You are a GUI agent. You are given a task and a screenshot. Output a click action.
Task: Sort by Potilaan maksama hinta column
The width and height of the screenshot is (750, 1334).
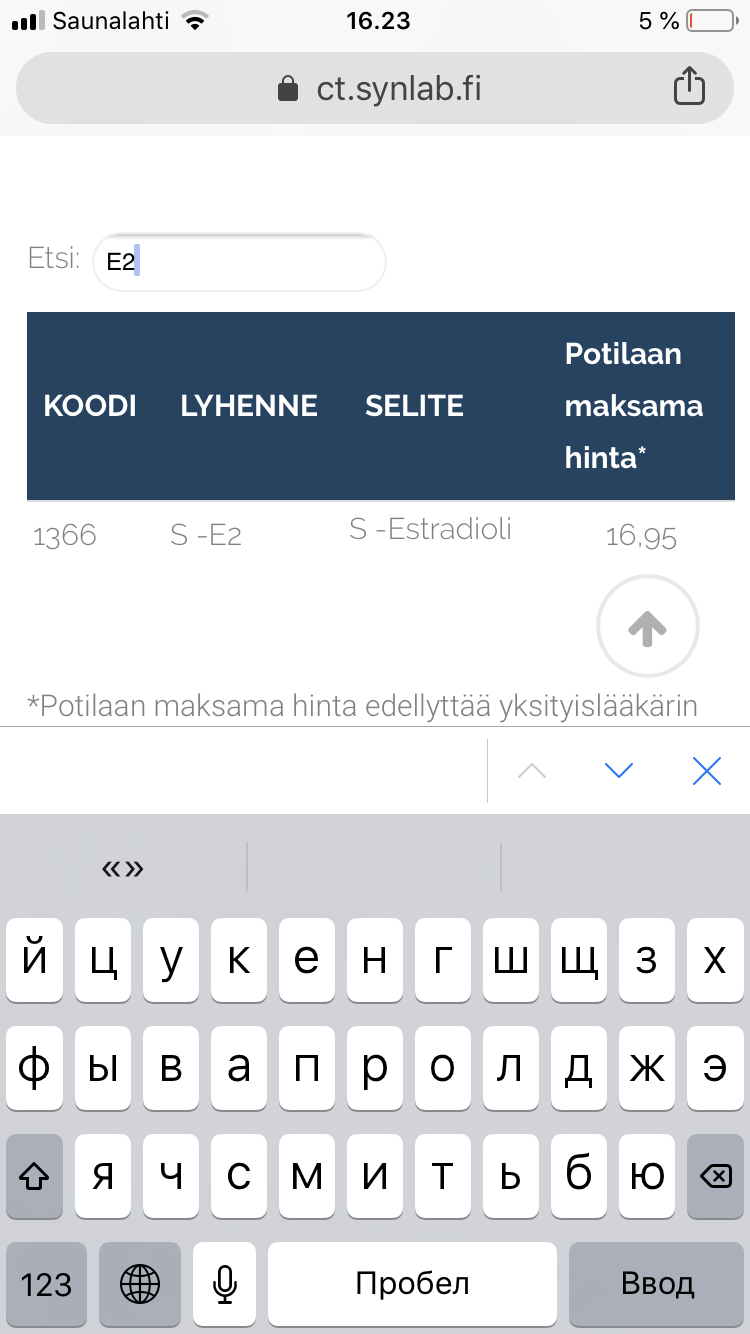[x=634, y=406]
